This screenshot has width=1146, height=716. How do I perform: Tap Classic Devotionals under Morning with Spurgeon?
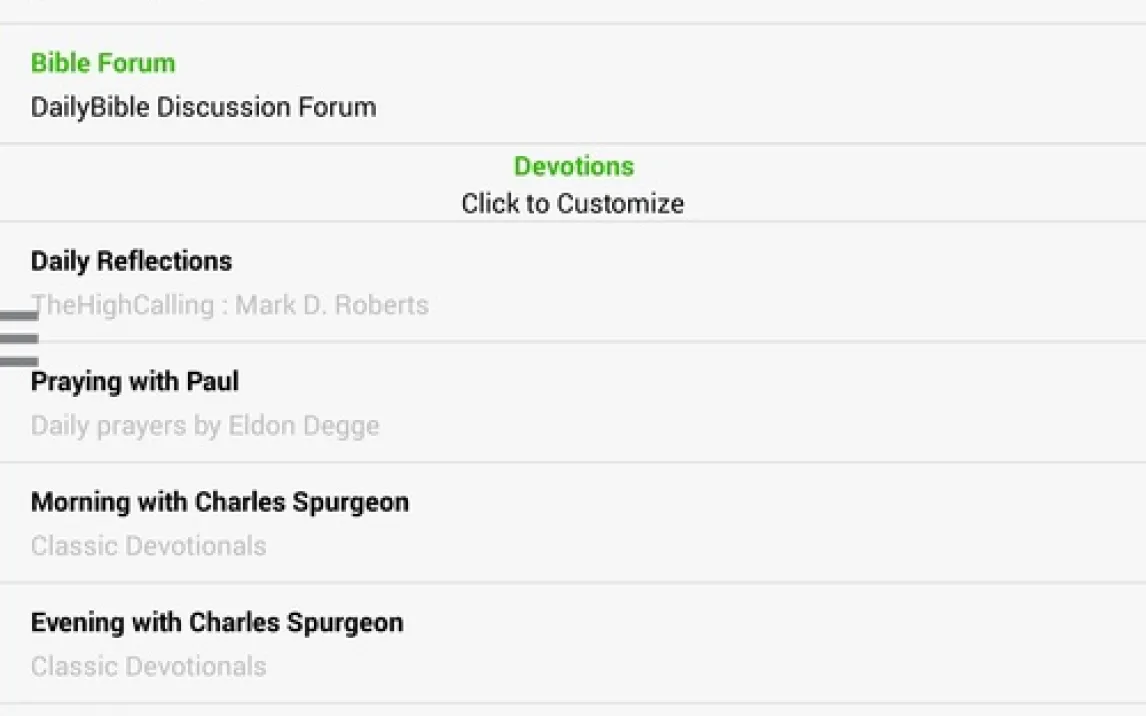(149, 546)
